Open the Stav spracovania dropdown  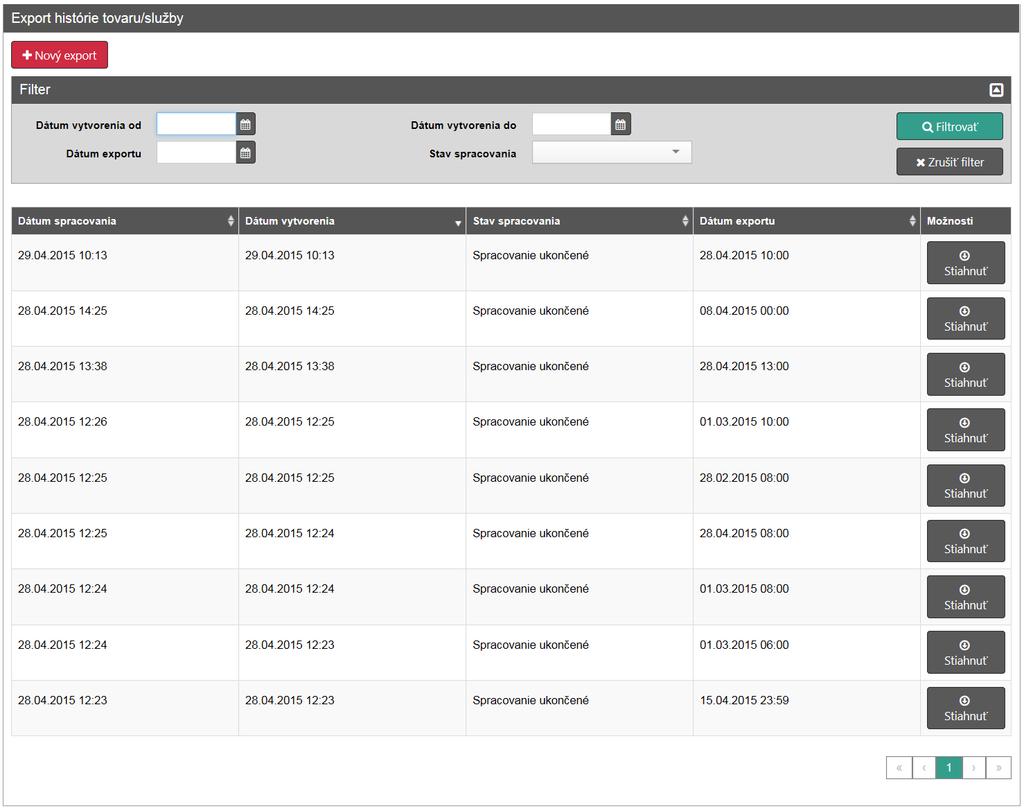coord(612,153)
